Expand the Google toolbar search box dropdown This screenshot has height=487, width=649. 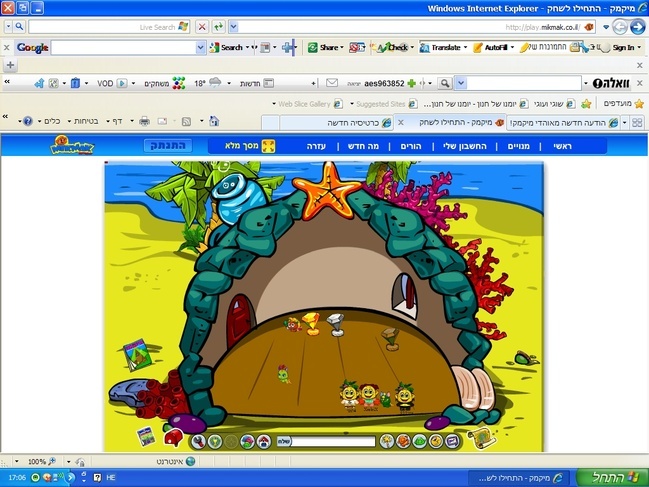coord(200,48)
